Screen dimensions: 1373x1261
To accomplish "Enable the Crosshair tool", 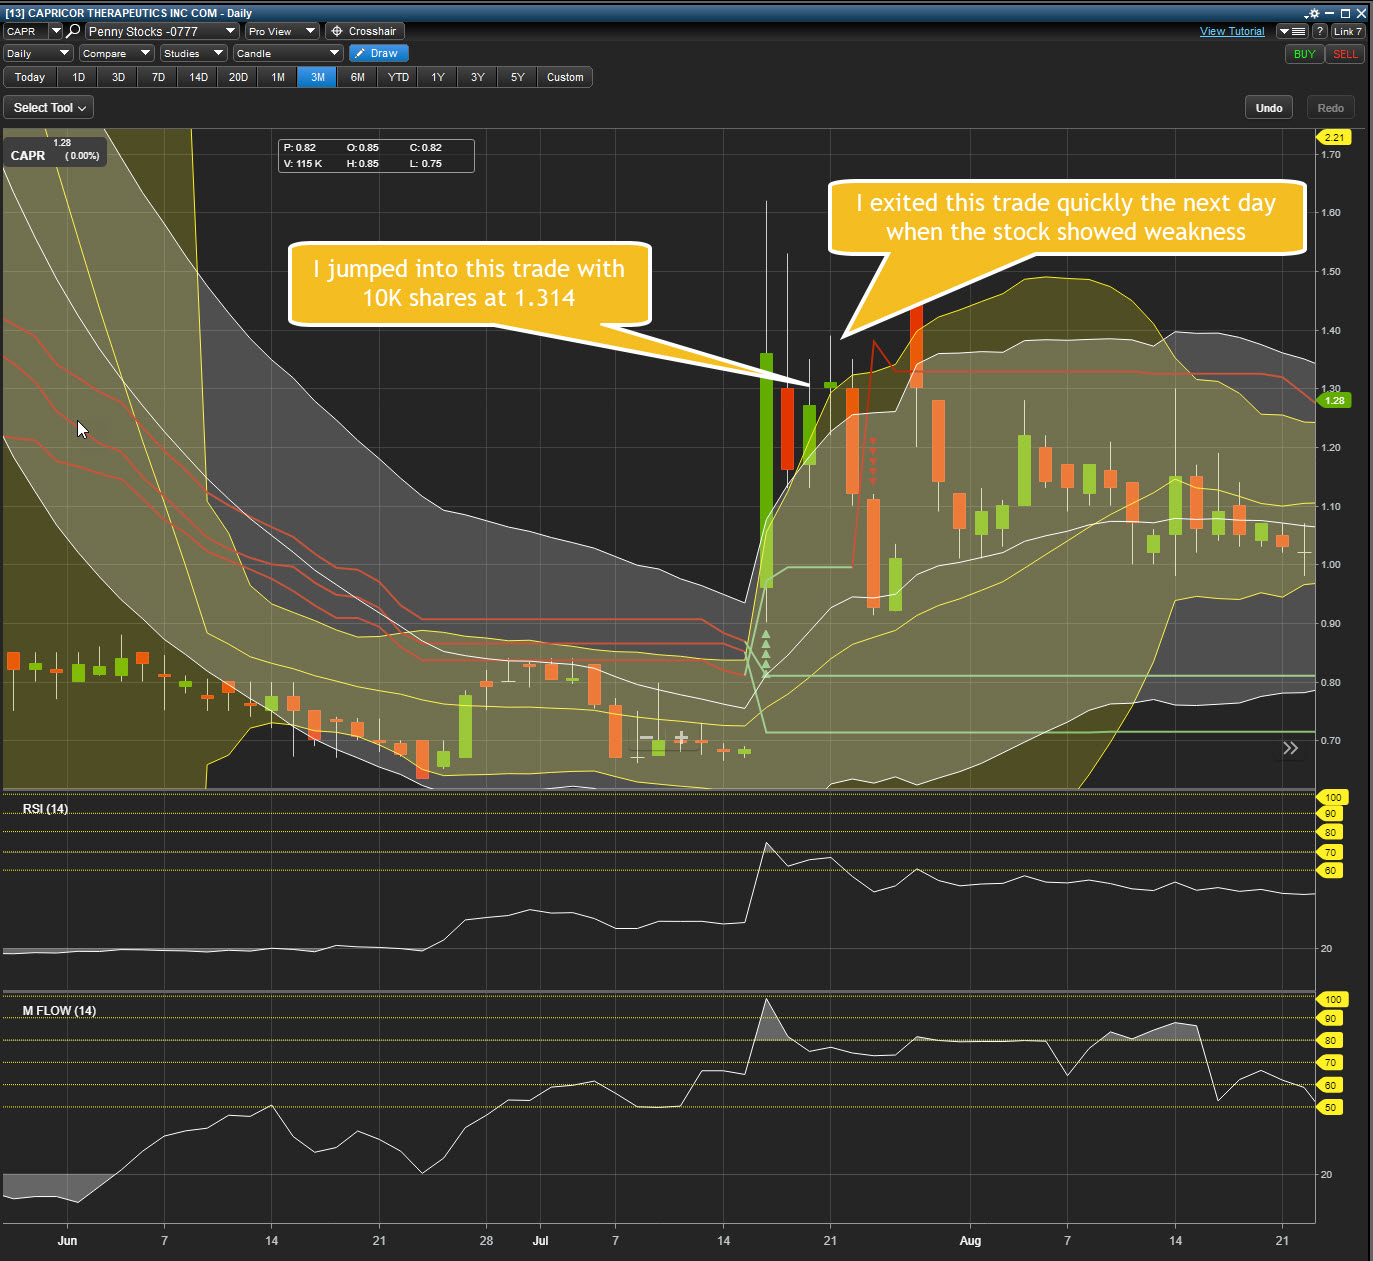I will pyautogui.click(x=364, y=31).
